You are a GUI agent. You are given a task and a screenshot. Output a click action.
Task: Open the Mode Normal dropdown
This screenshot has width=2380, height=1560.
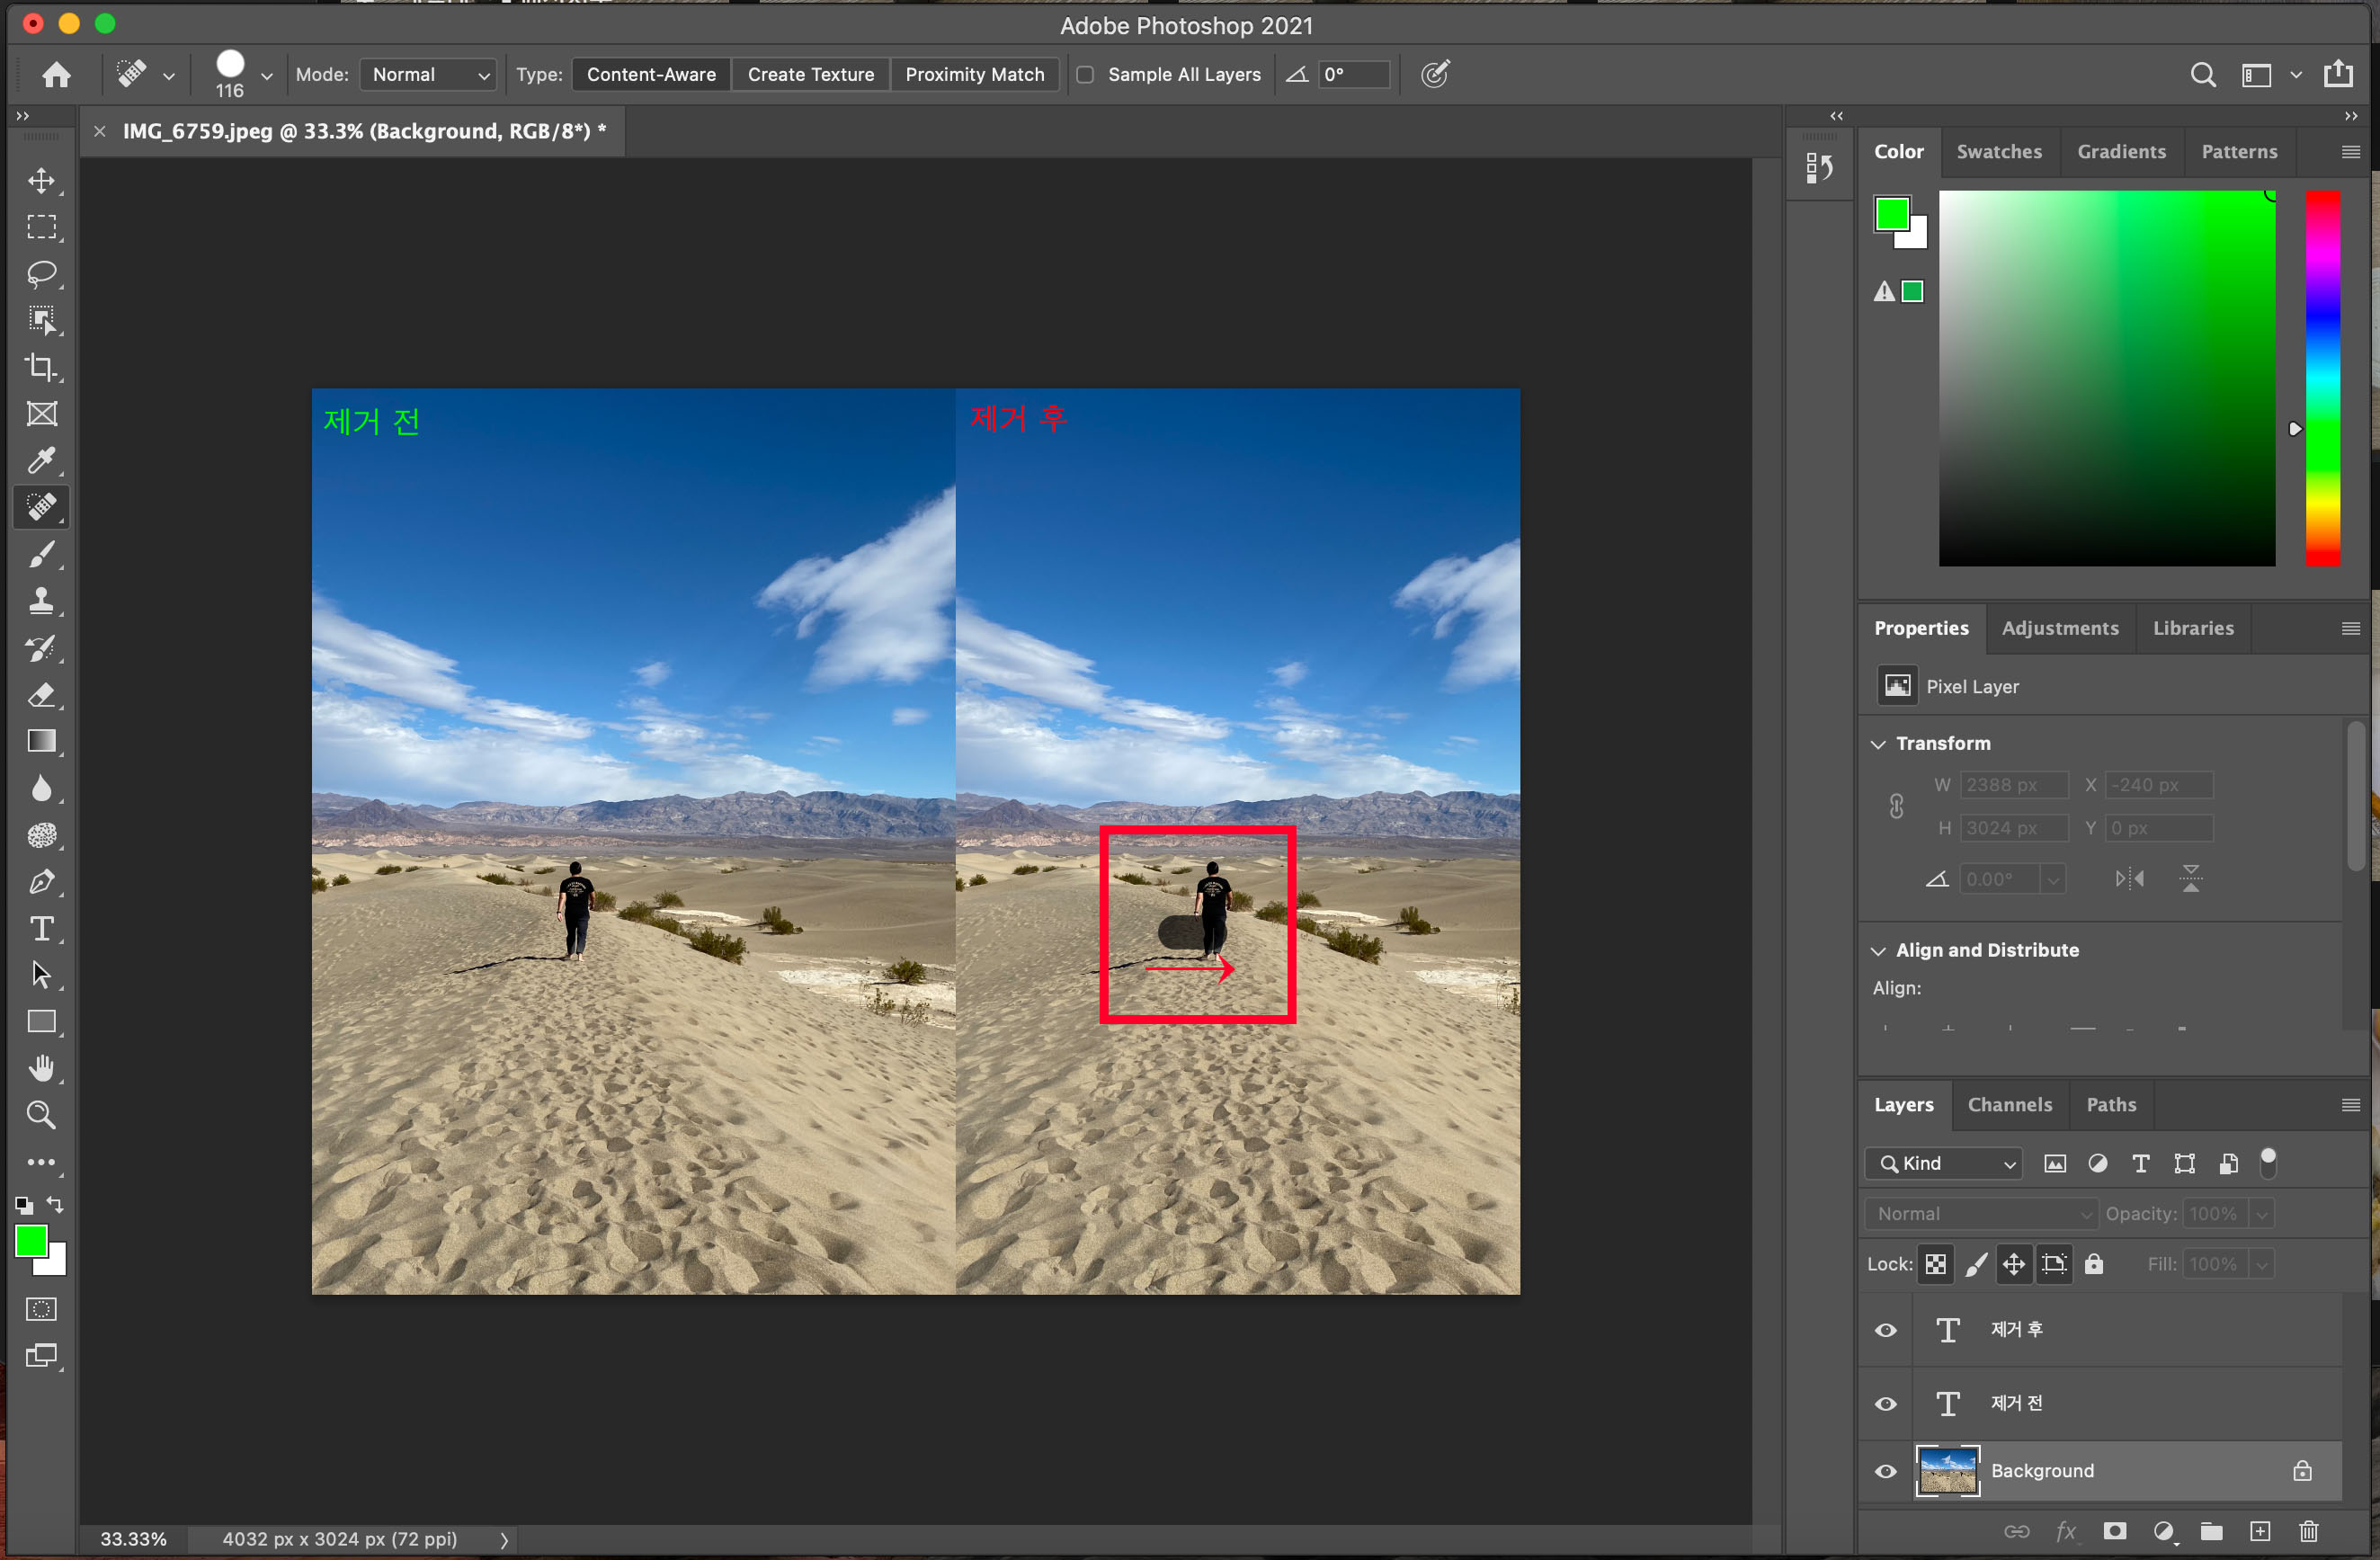(x=428, y=75)
